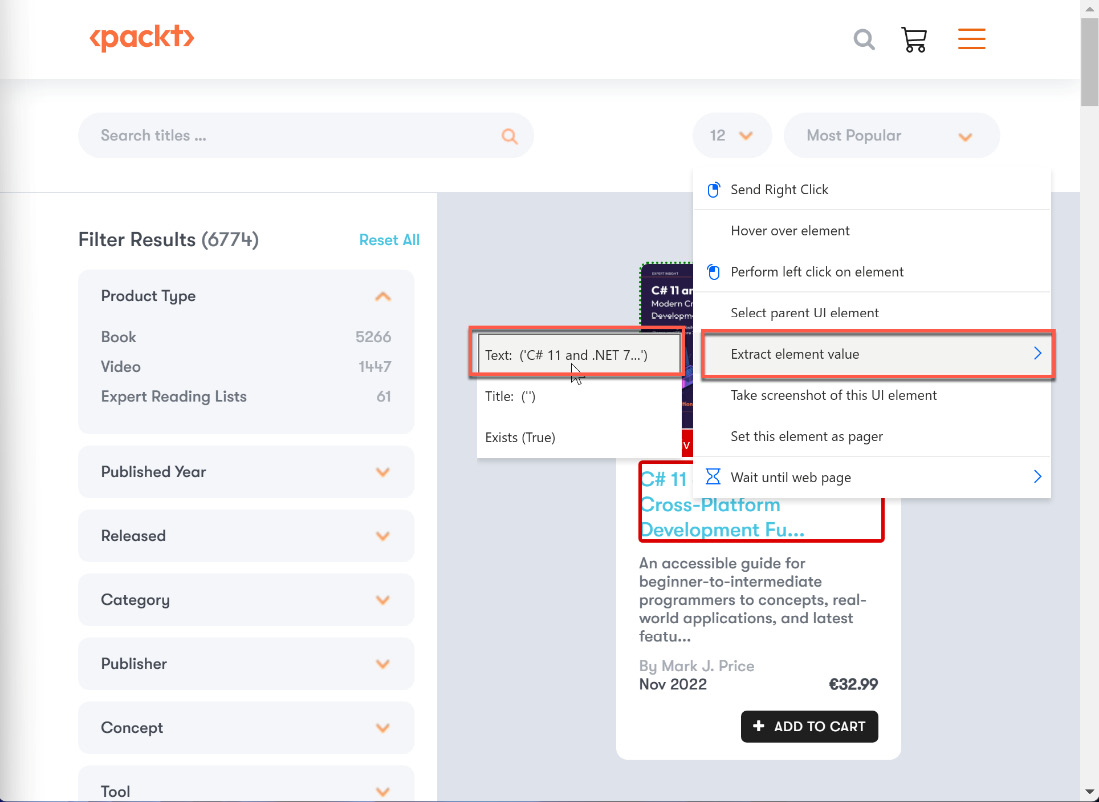Click the book description paragraph
1099x802 pixels.
click(753, 600)
